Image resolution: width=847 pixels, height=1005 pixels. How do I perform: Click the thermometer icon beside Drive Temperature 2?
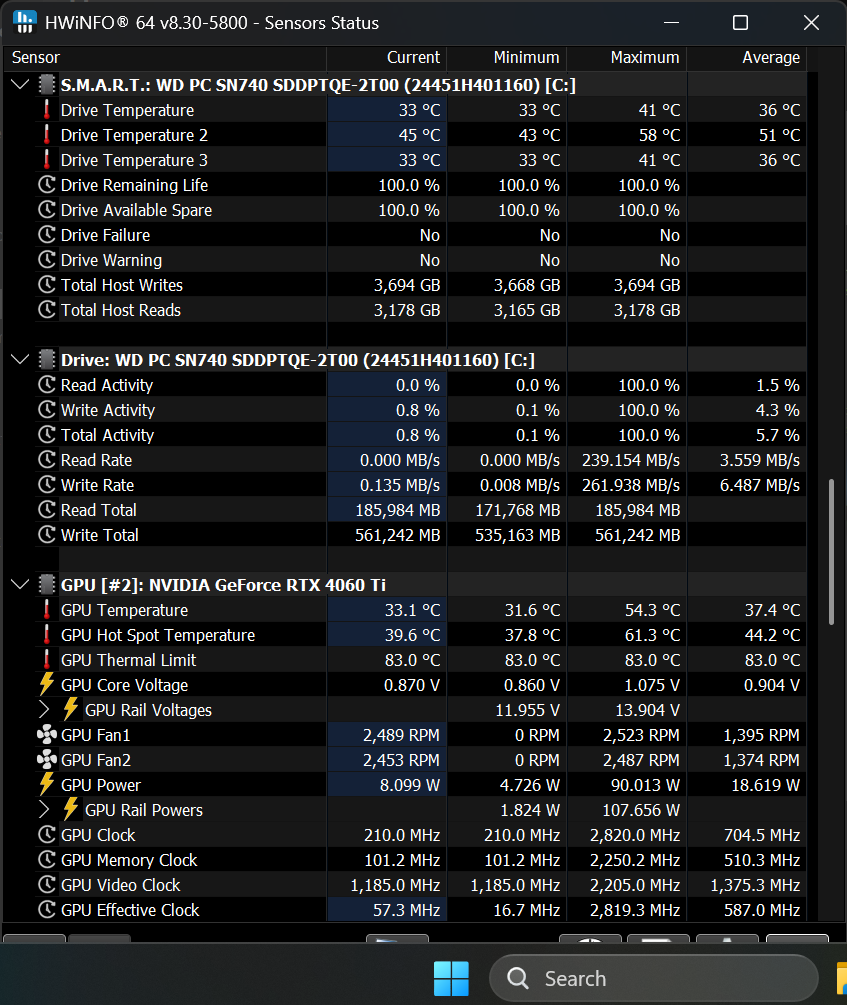coord(46,135)
